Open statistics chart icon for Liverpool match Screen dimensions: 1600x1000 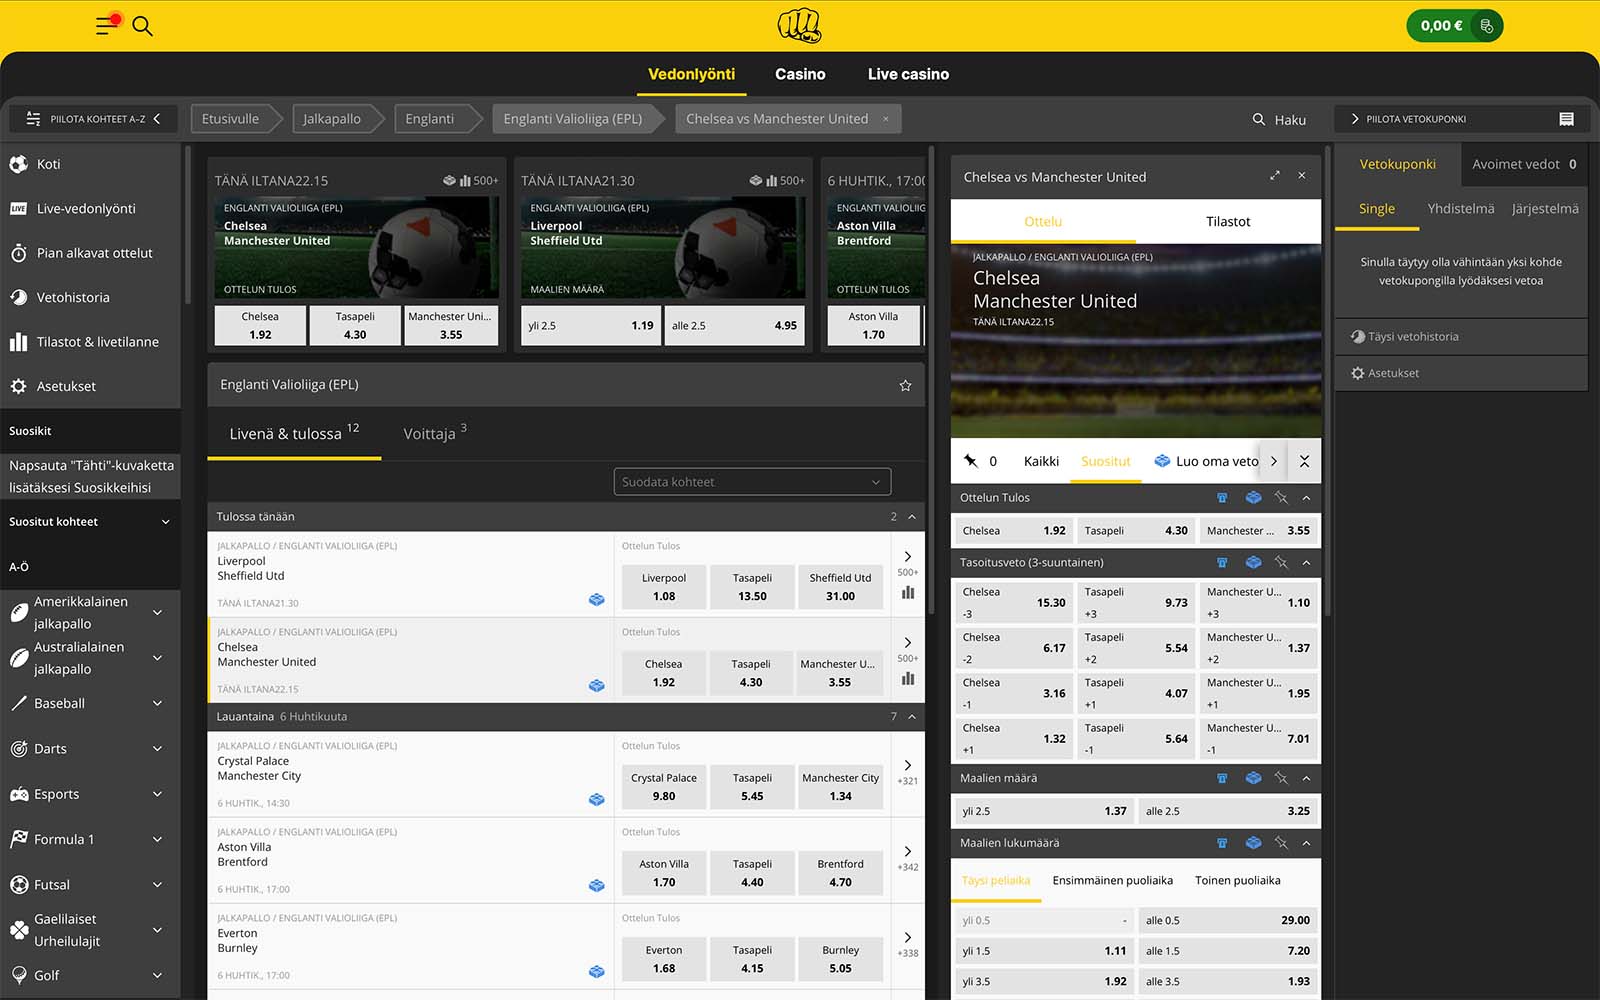pos(907,592)
